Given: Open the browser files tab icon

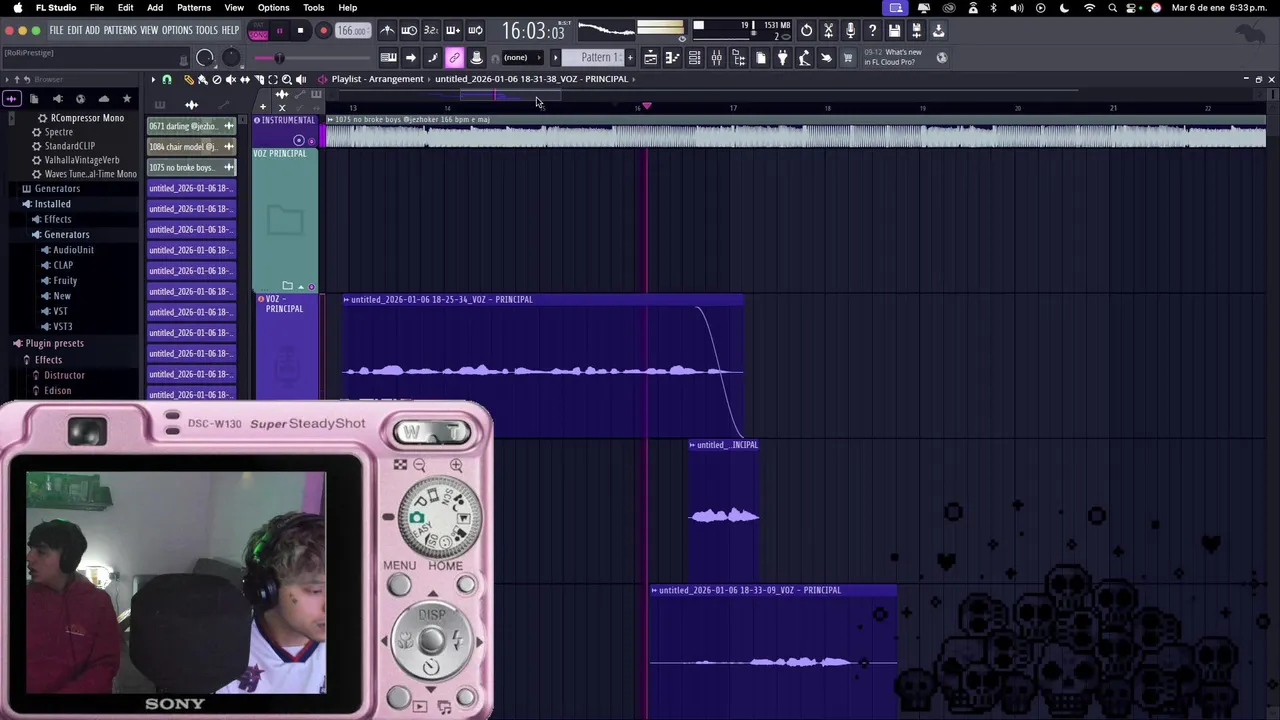Looking at the screenshot, I should click(34, 99).
